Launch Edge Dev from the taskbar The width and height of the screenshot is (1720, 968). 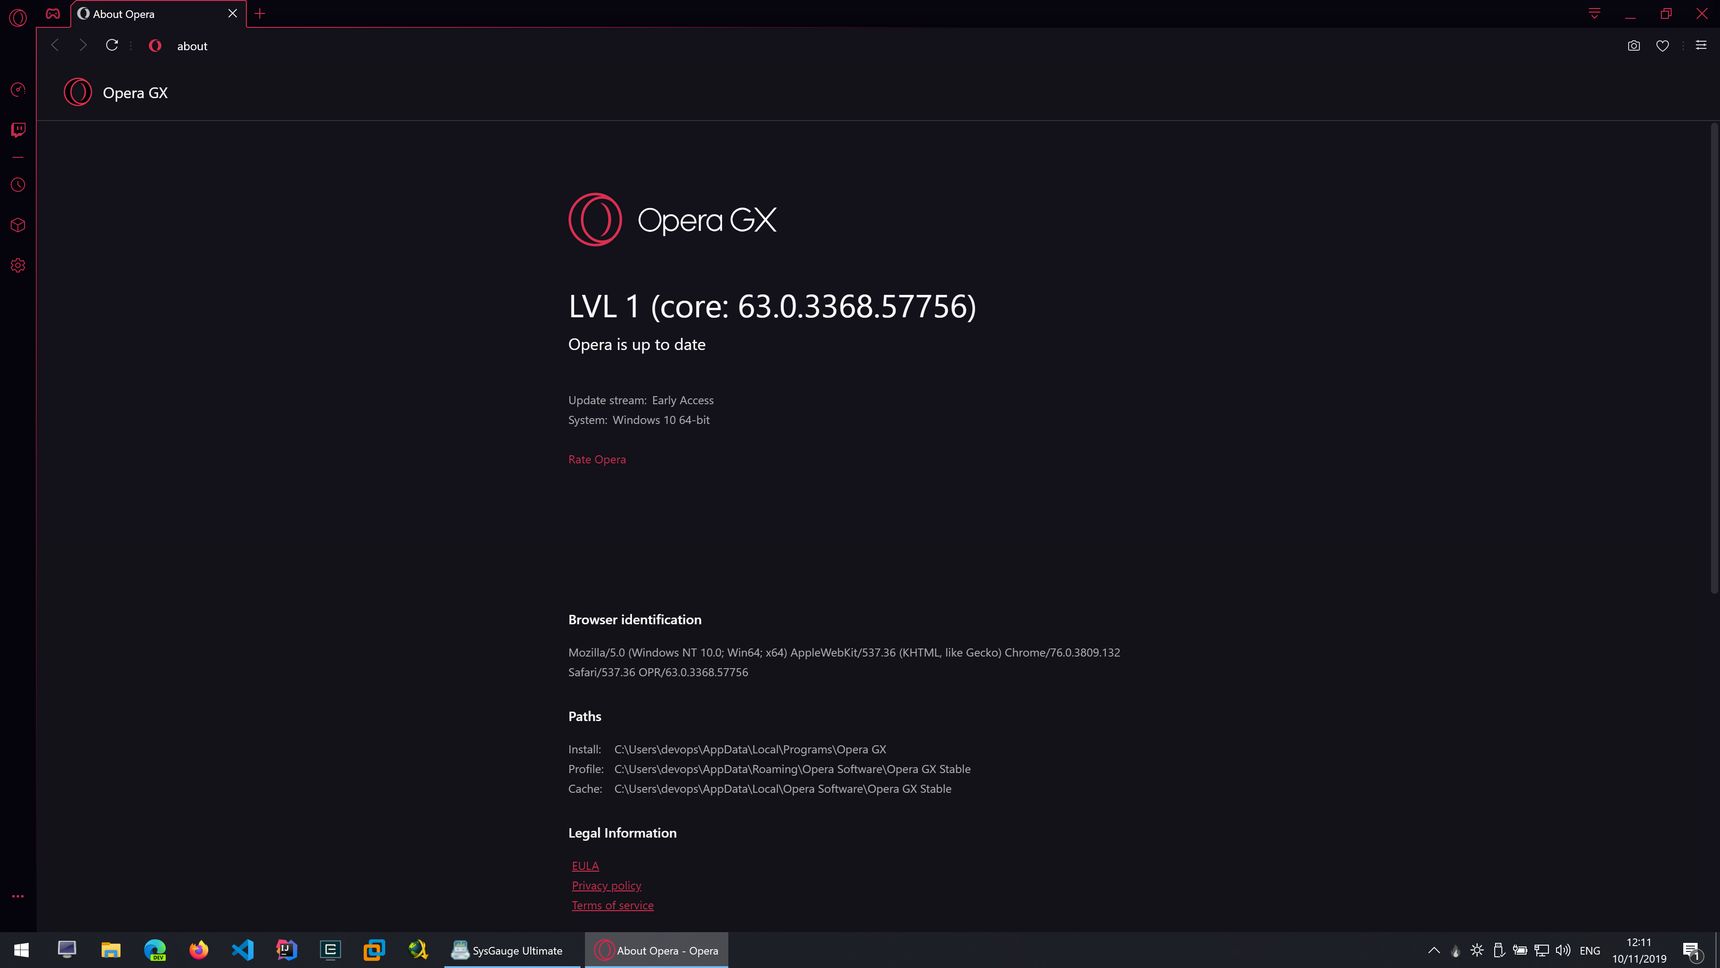[x=155, y=950]
